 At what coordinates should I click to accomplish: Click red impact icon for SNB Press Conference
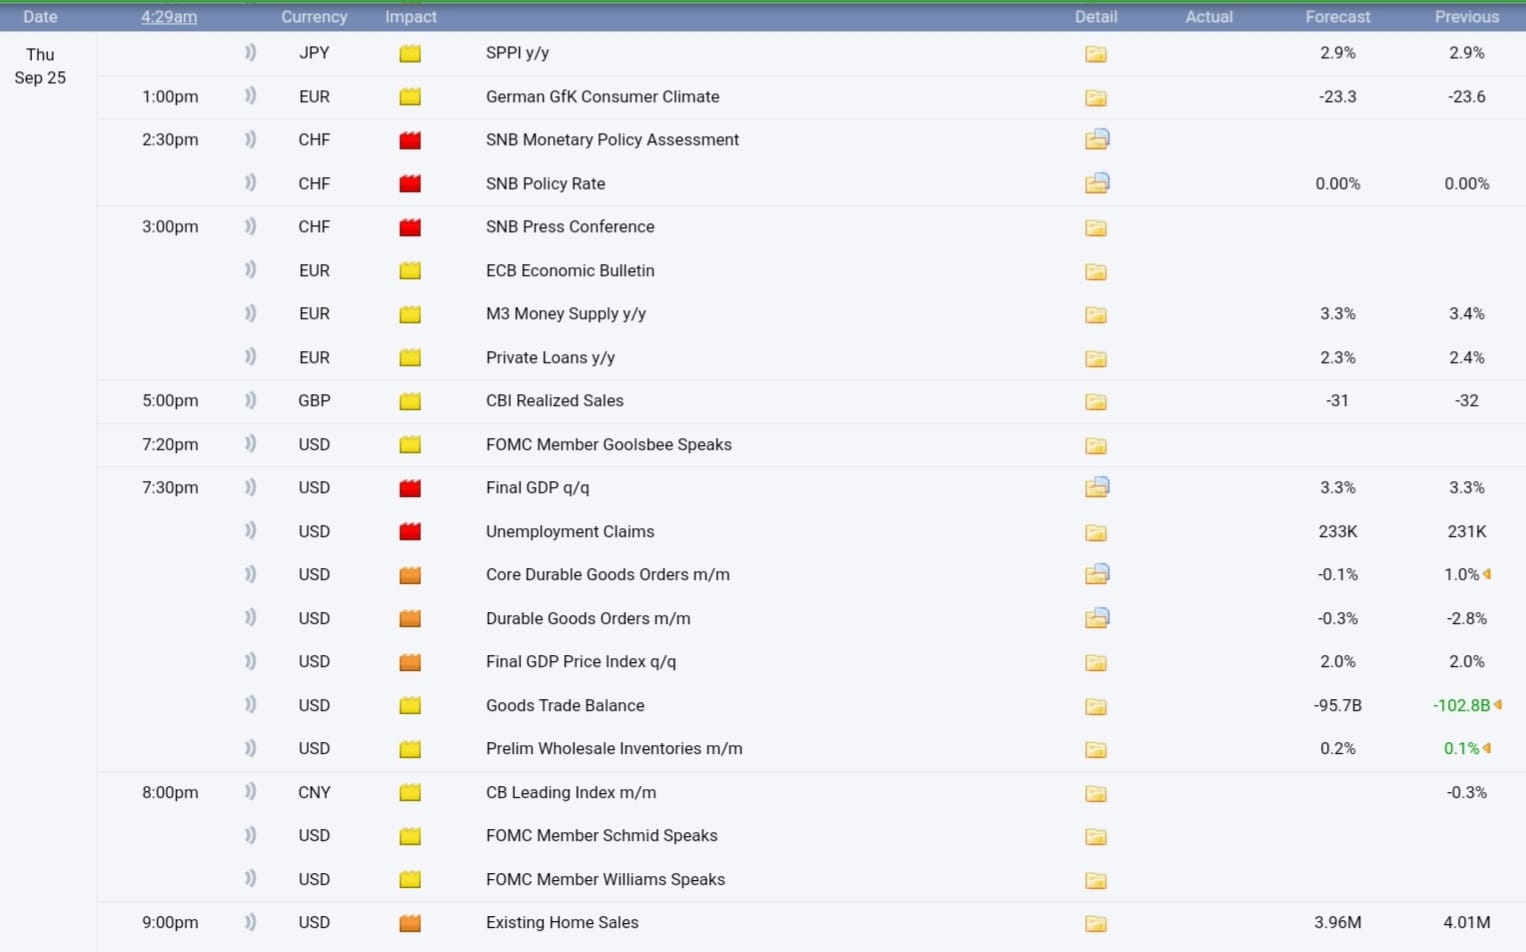click(410, 227)
